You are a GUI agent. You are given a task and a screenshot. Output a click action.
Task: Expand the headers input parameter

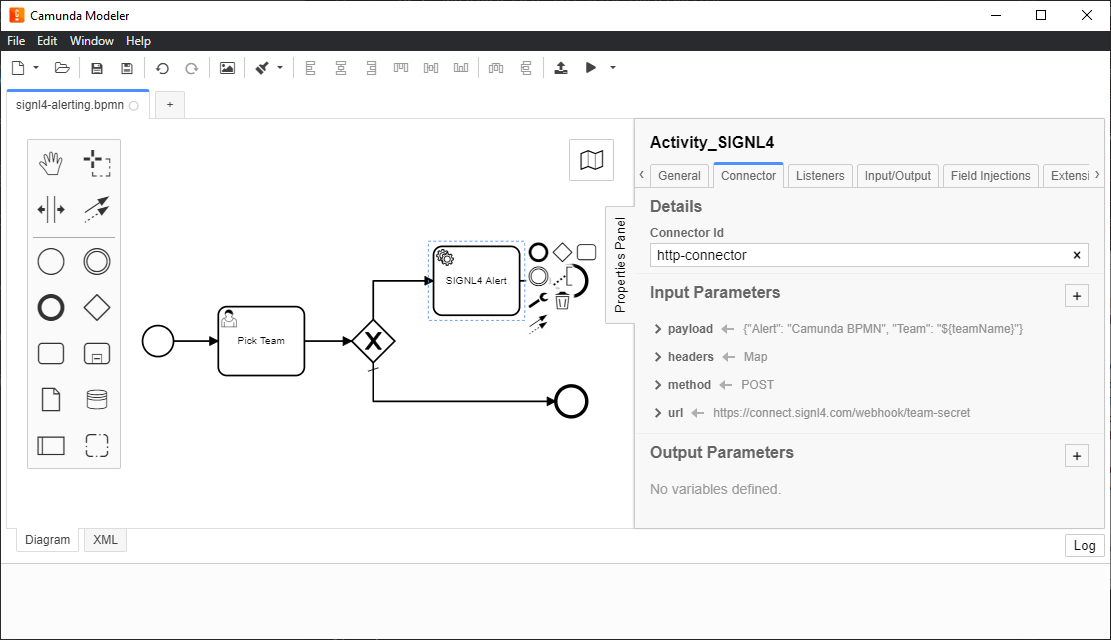point(658,357)
